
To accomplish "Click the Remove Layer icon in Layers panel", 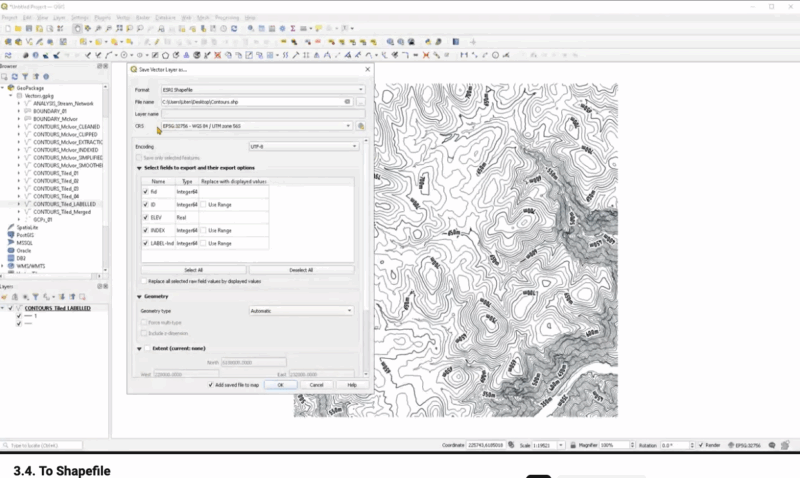I will click(x=82, y=297).
